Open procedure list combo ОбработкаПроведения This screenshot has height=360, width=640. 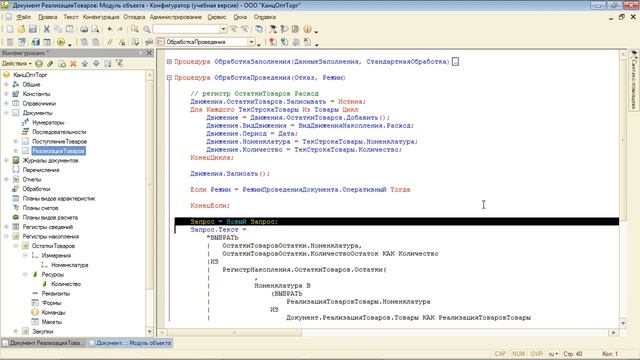point(251,42)
